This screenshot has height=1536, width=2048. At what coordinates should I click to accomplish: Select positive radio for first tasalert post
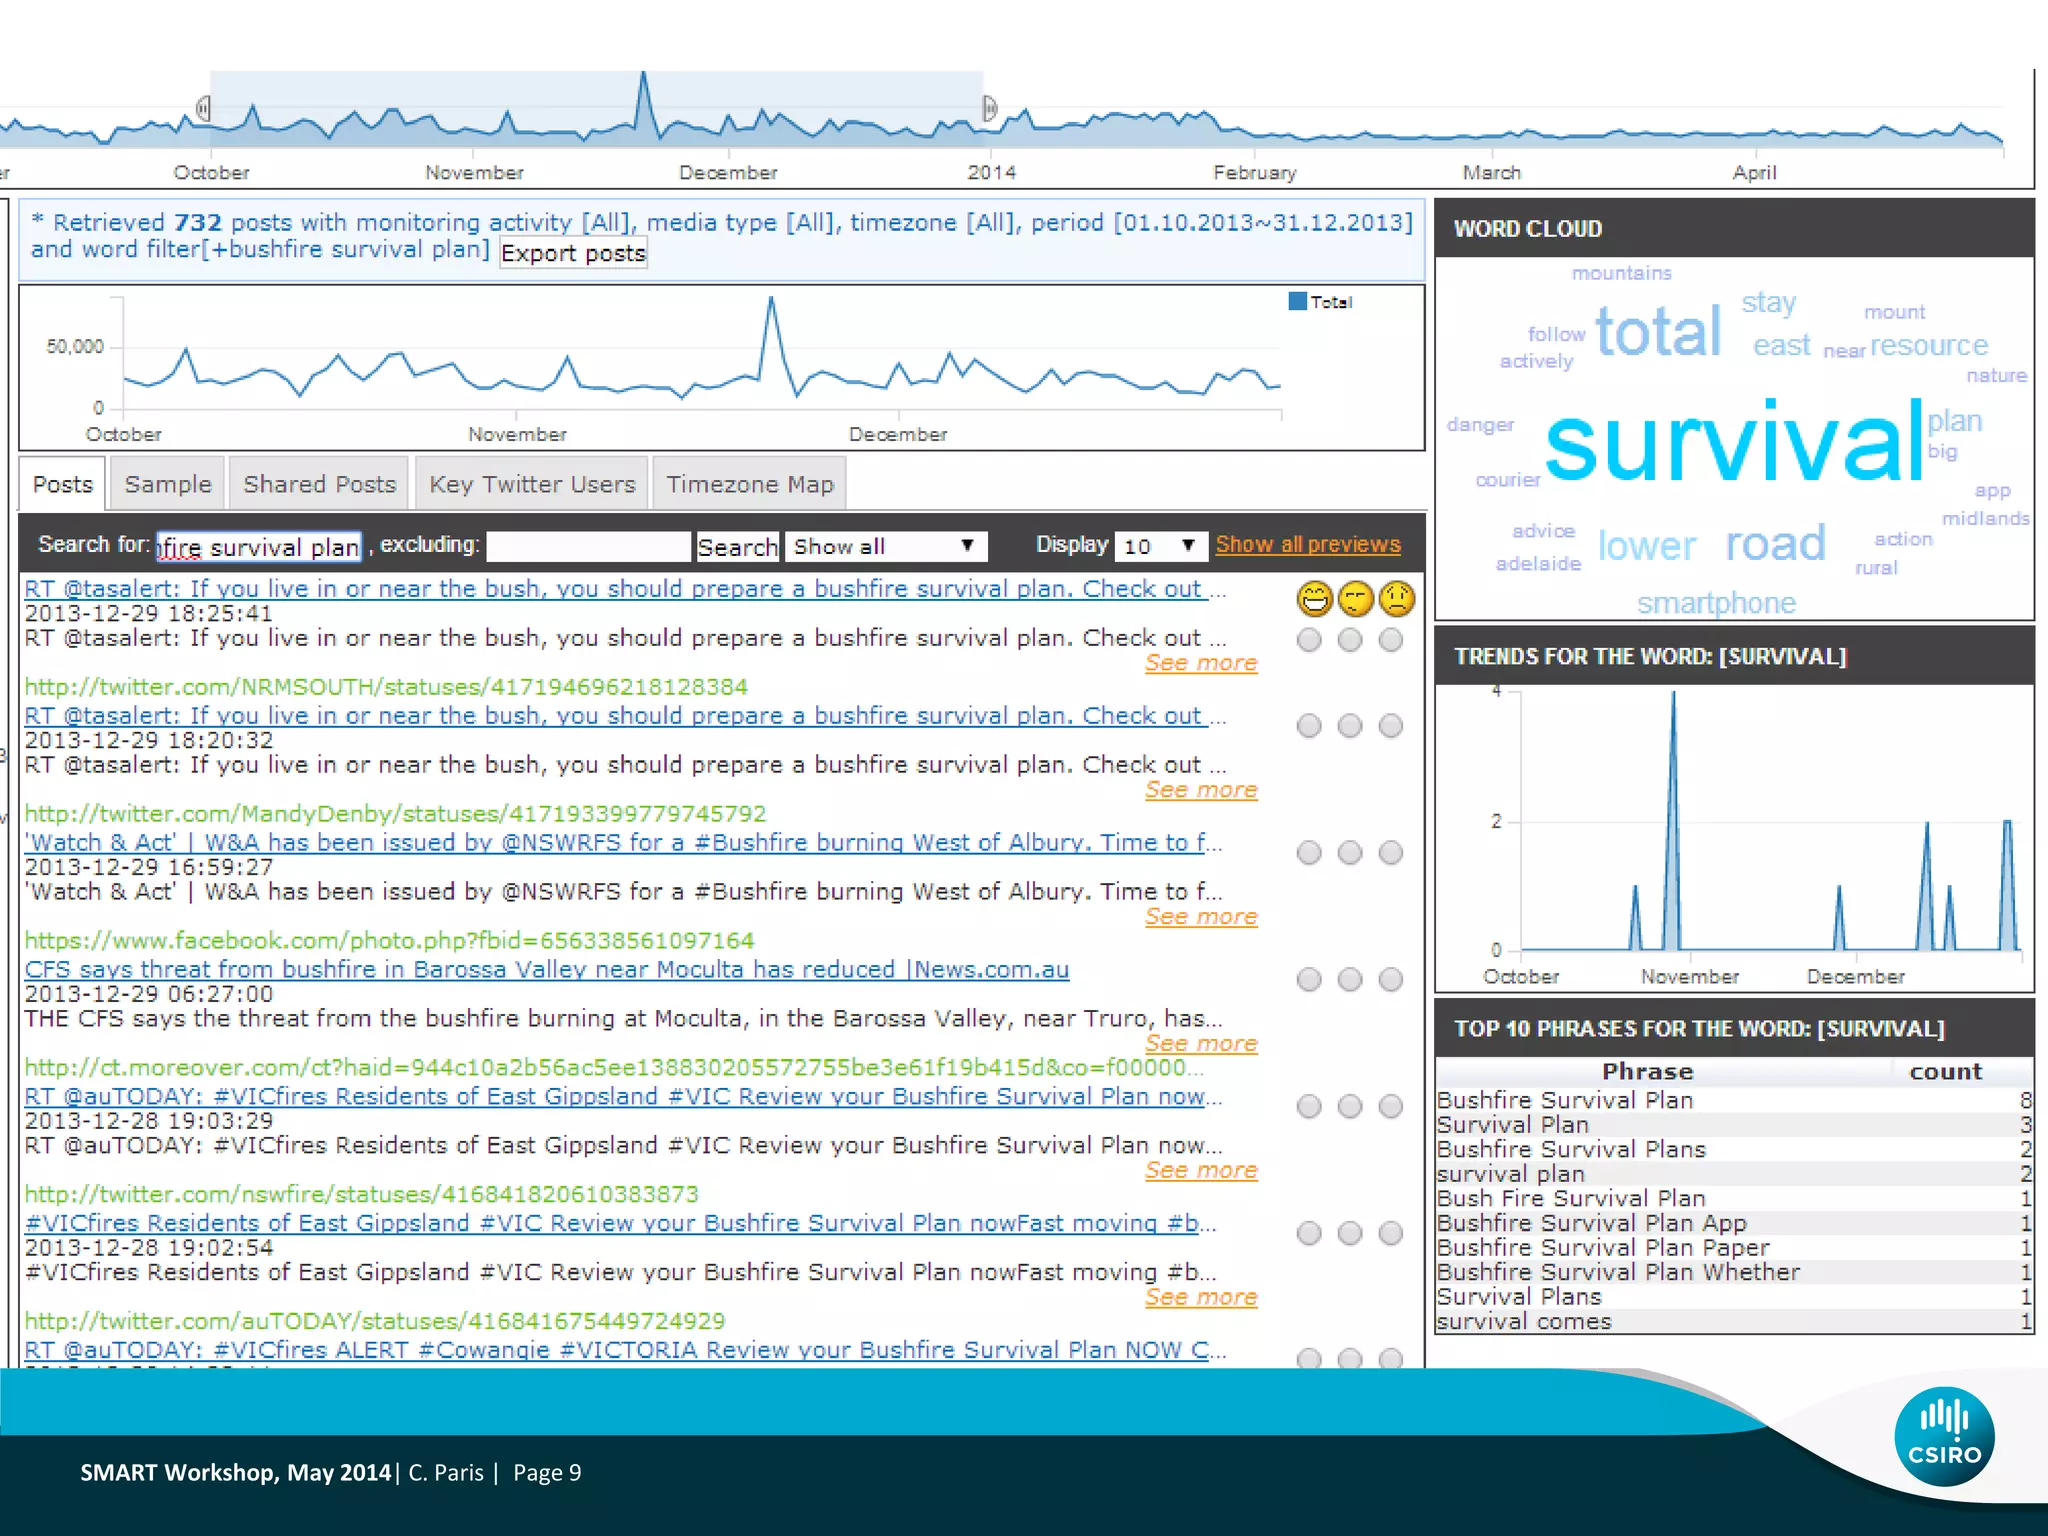tap(1309, 640)
